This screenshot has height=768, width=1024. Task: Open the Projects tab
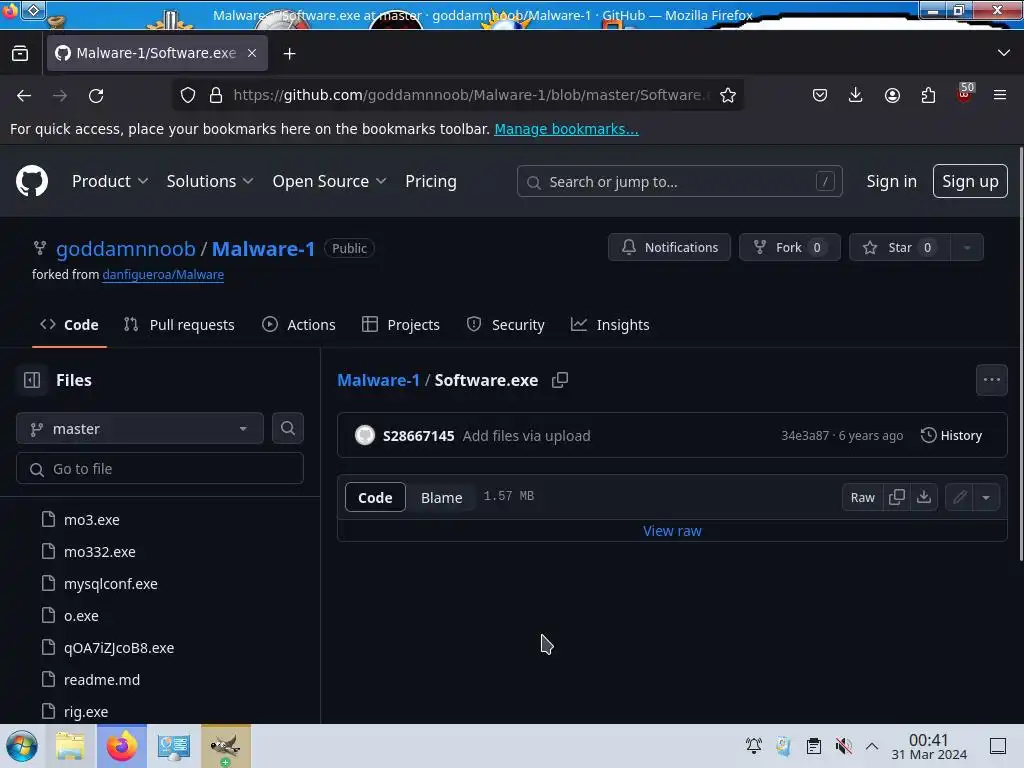pyautogui.click(x=400, y=325)
